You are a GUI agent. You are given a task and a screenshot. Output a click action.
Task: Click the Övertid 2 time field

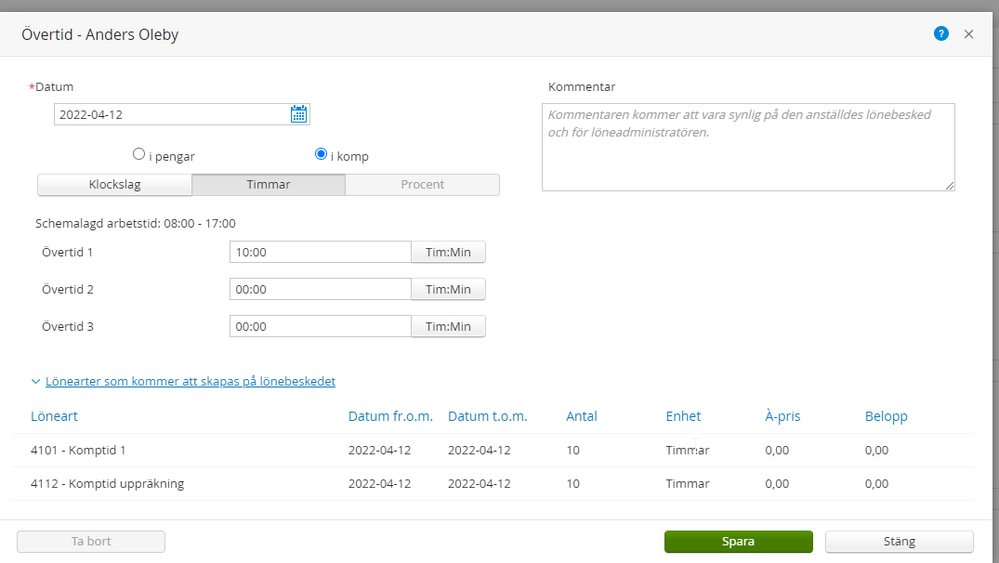coord(320,290)
